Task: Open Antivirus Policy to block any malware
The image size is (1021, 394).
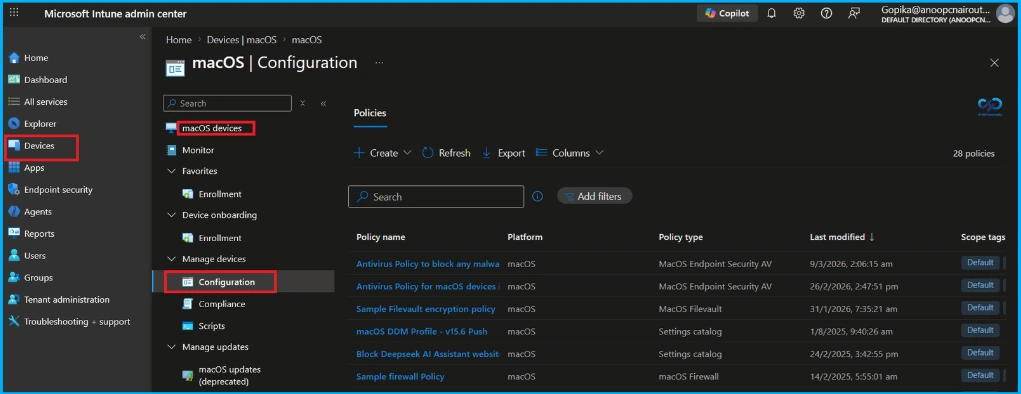Action: [x=428, y=264]
